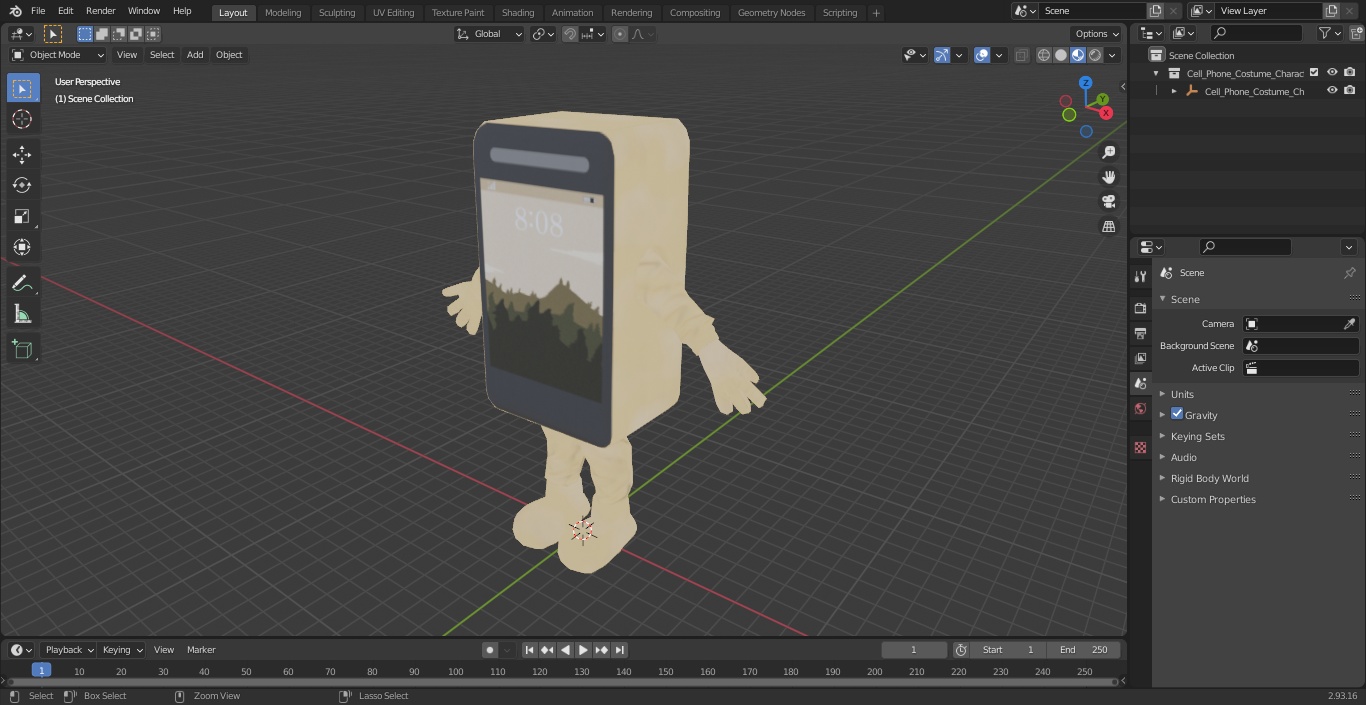Switch to Wireframe viewport shading
The image size is (1366, 705).
point(1044,55)
